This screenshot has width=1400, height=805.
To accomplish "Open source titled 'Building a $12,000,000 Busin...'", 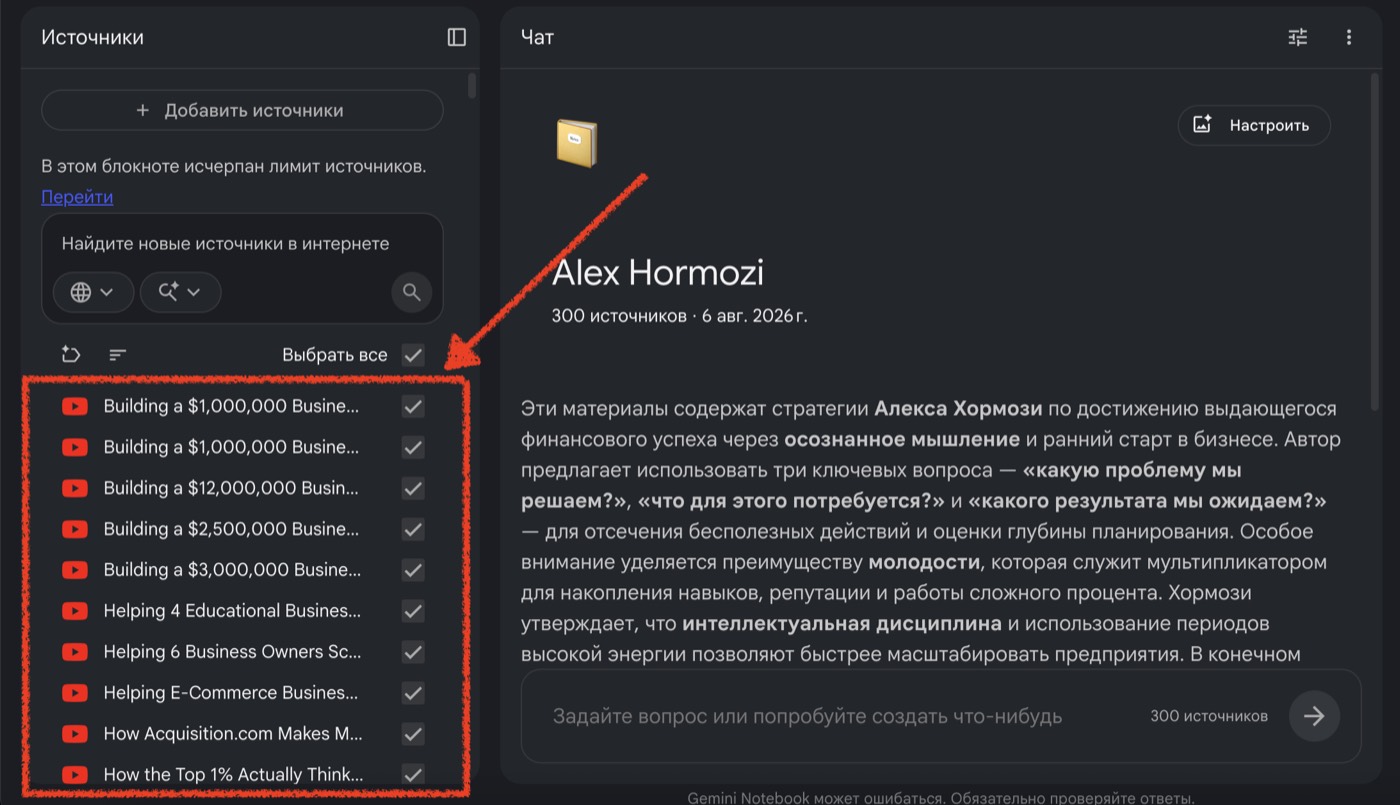I will (231, 488).
